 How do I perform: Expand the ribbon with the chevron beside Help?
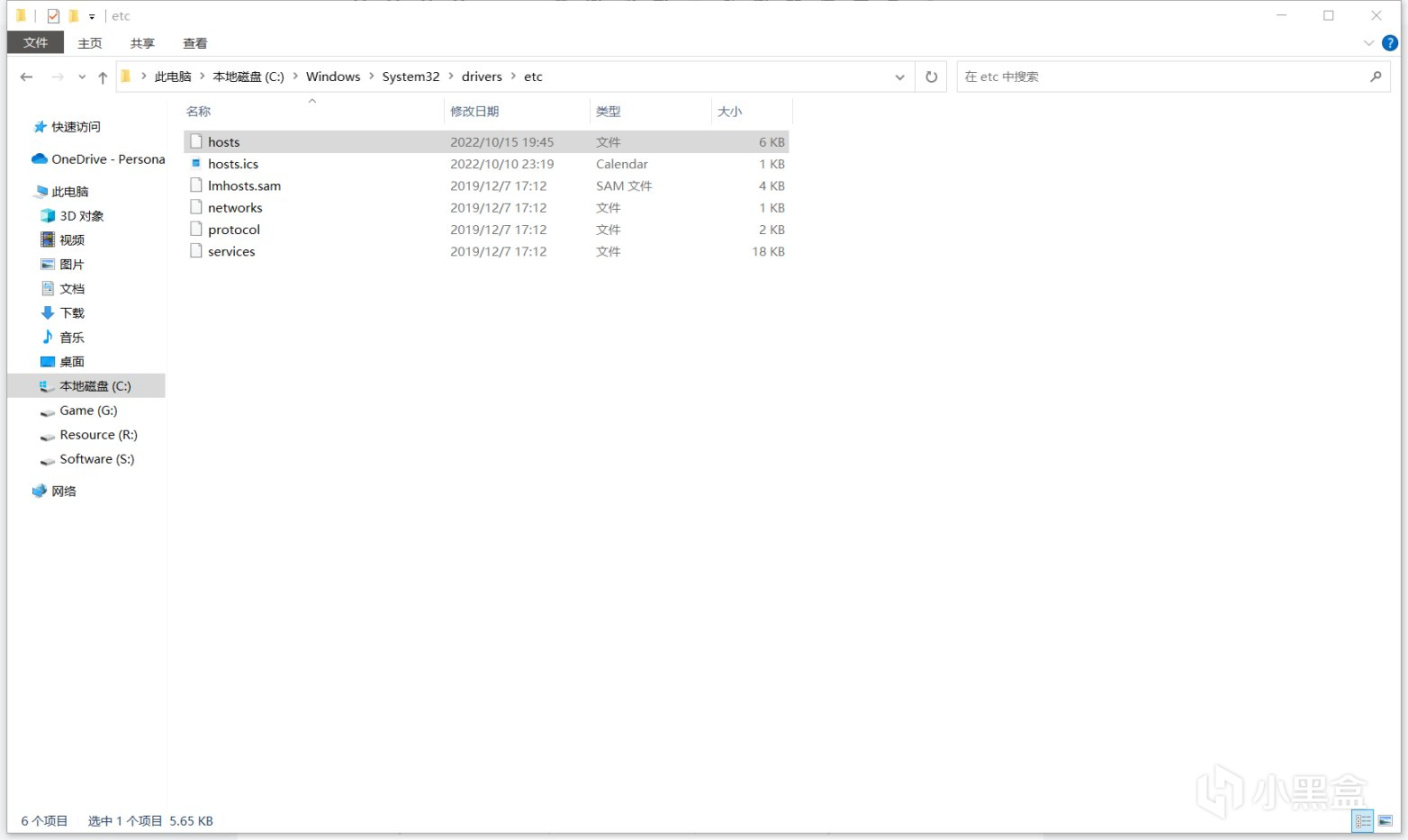pos(1369,43)
